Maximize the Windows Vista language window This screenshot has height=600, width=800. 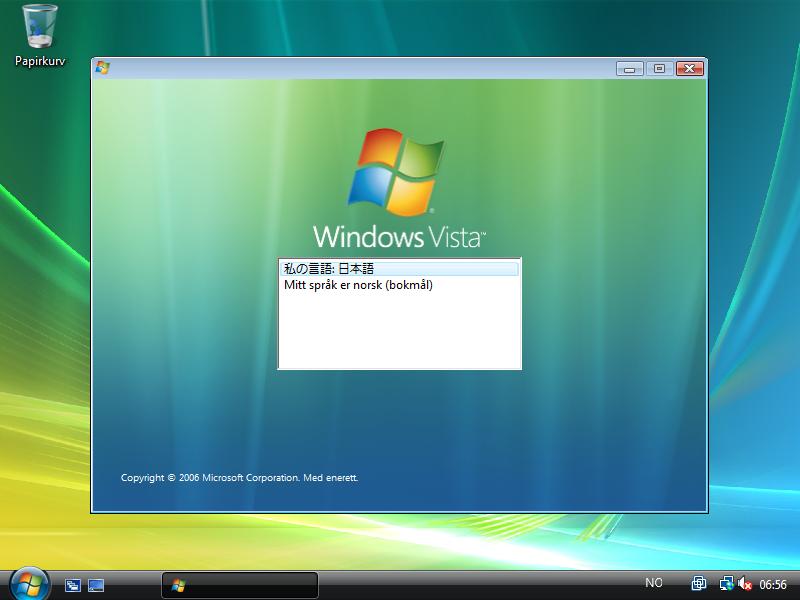pyautogui.click(x=659, y=68)
